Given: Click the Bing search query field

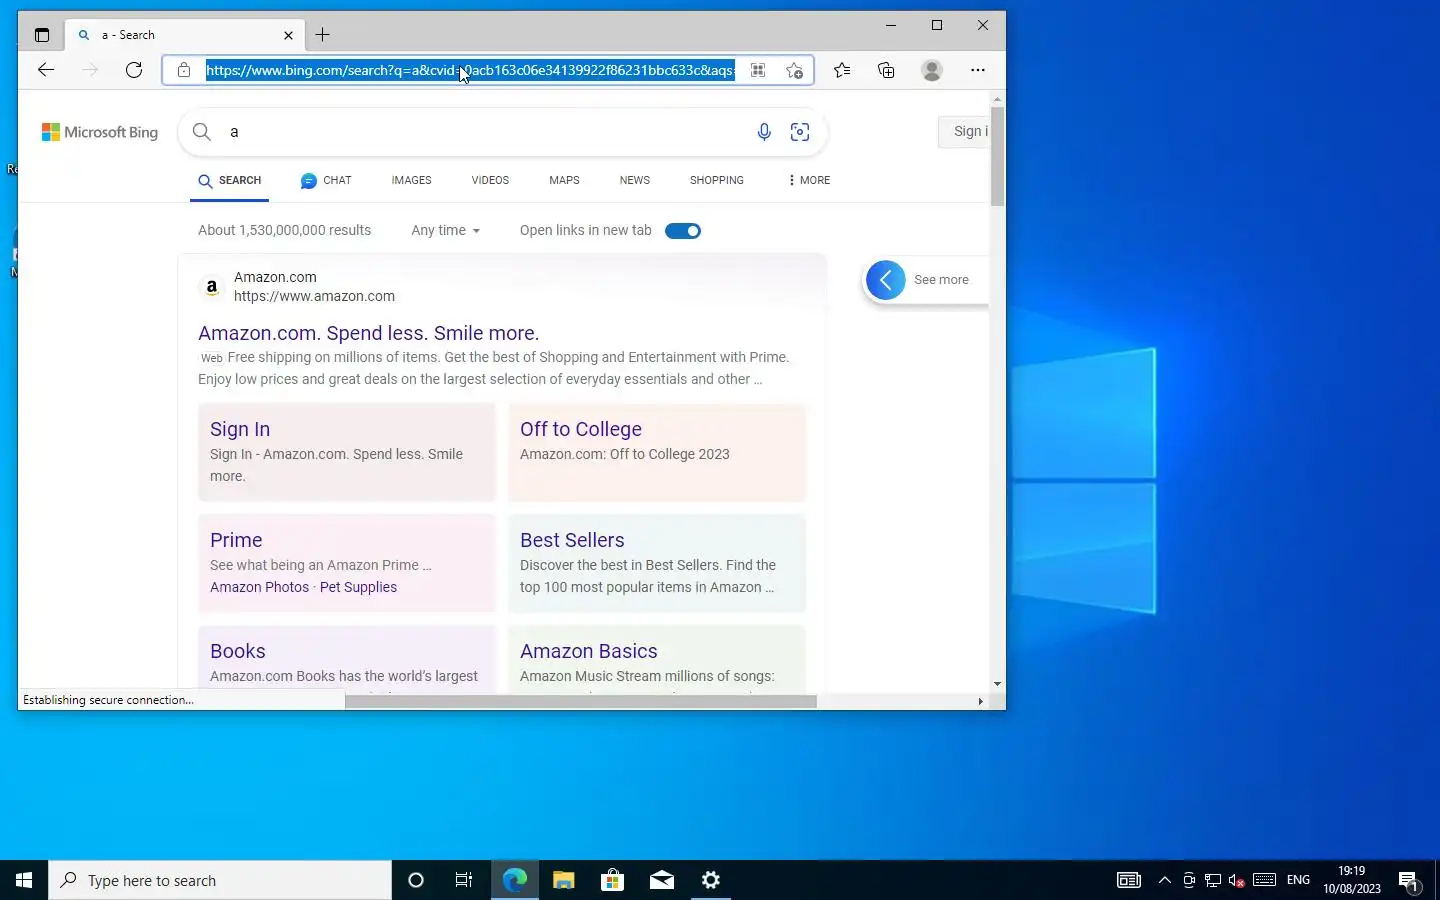Looking at the screenshot, I should coord(485,132).
